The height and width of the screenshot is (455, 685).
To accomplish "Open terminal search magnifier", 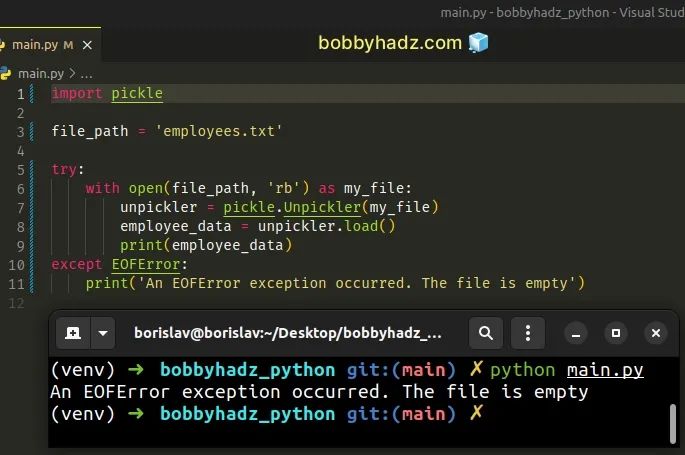I will coord(485,333).
